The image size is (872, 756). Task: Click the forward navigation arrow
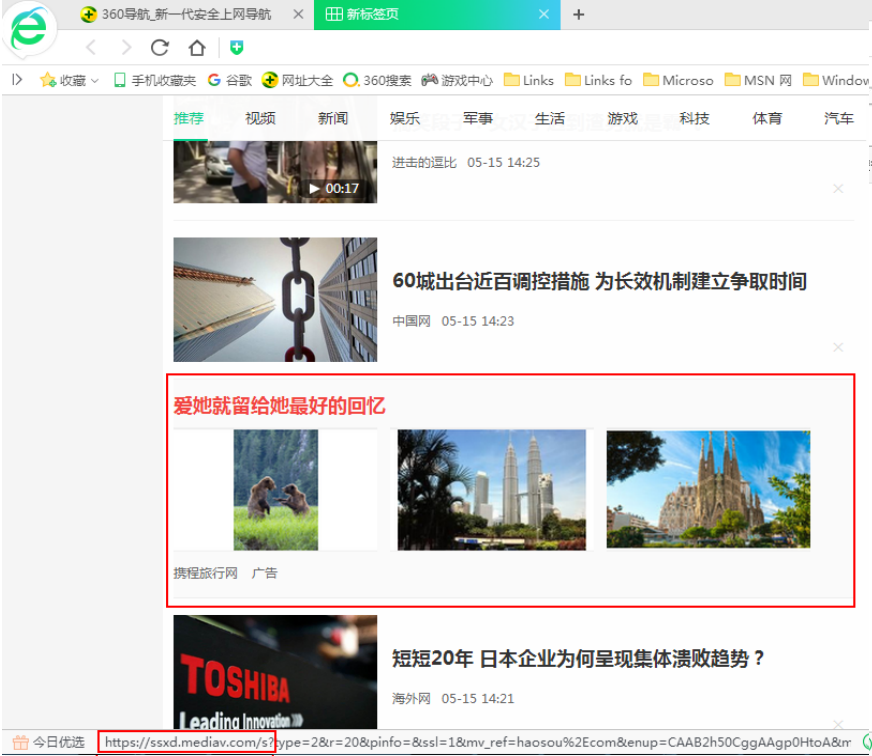click(125, 48)
